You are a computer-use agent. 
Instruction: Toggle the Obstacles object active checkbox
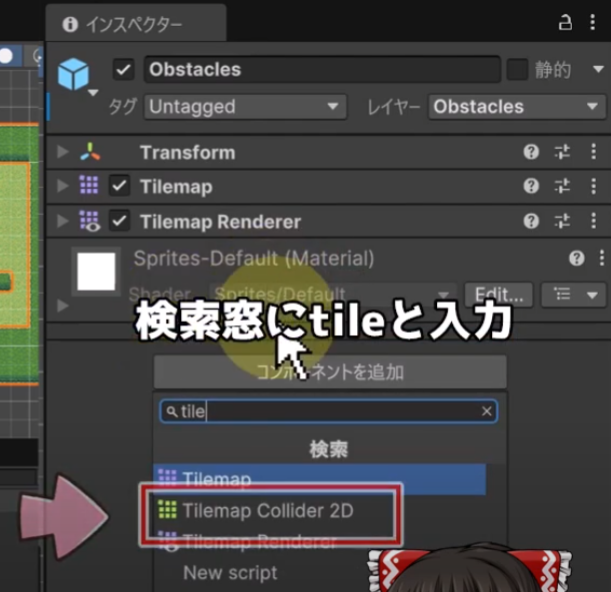(x=124, y=70)
